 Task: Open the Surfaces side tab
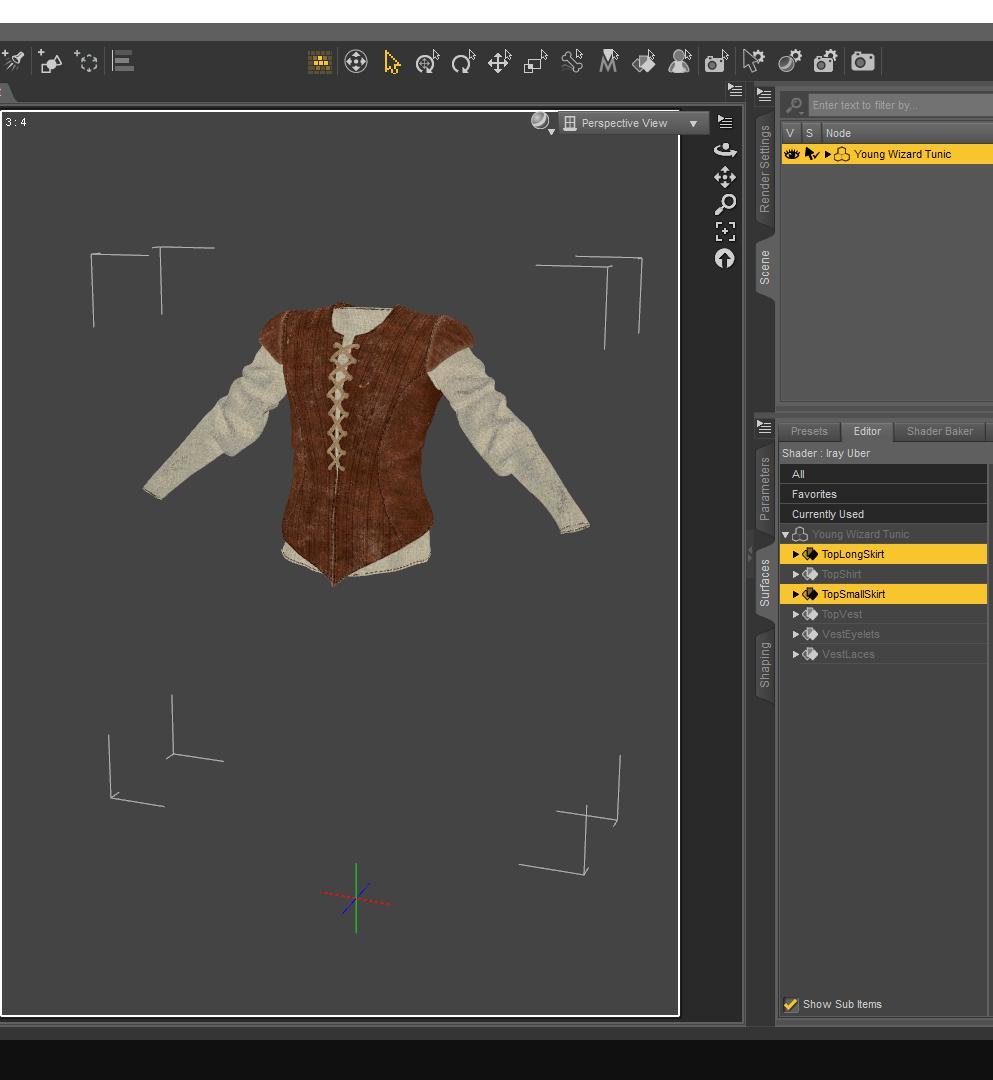click(764, 583)
